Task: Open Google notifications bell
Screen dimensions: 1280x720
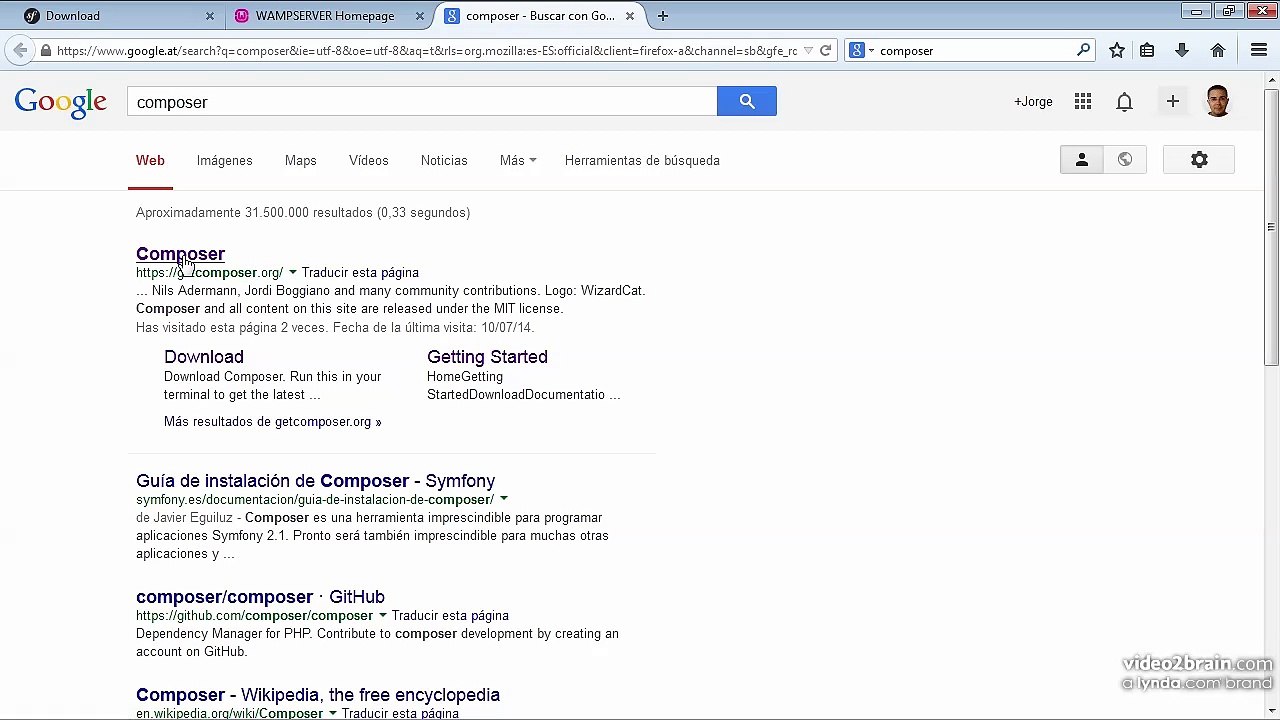Action: (1124, 101)
